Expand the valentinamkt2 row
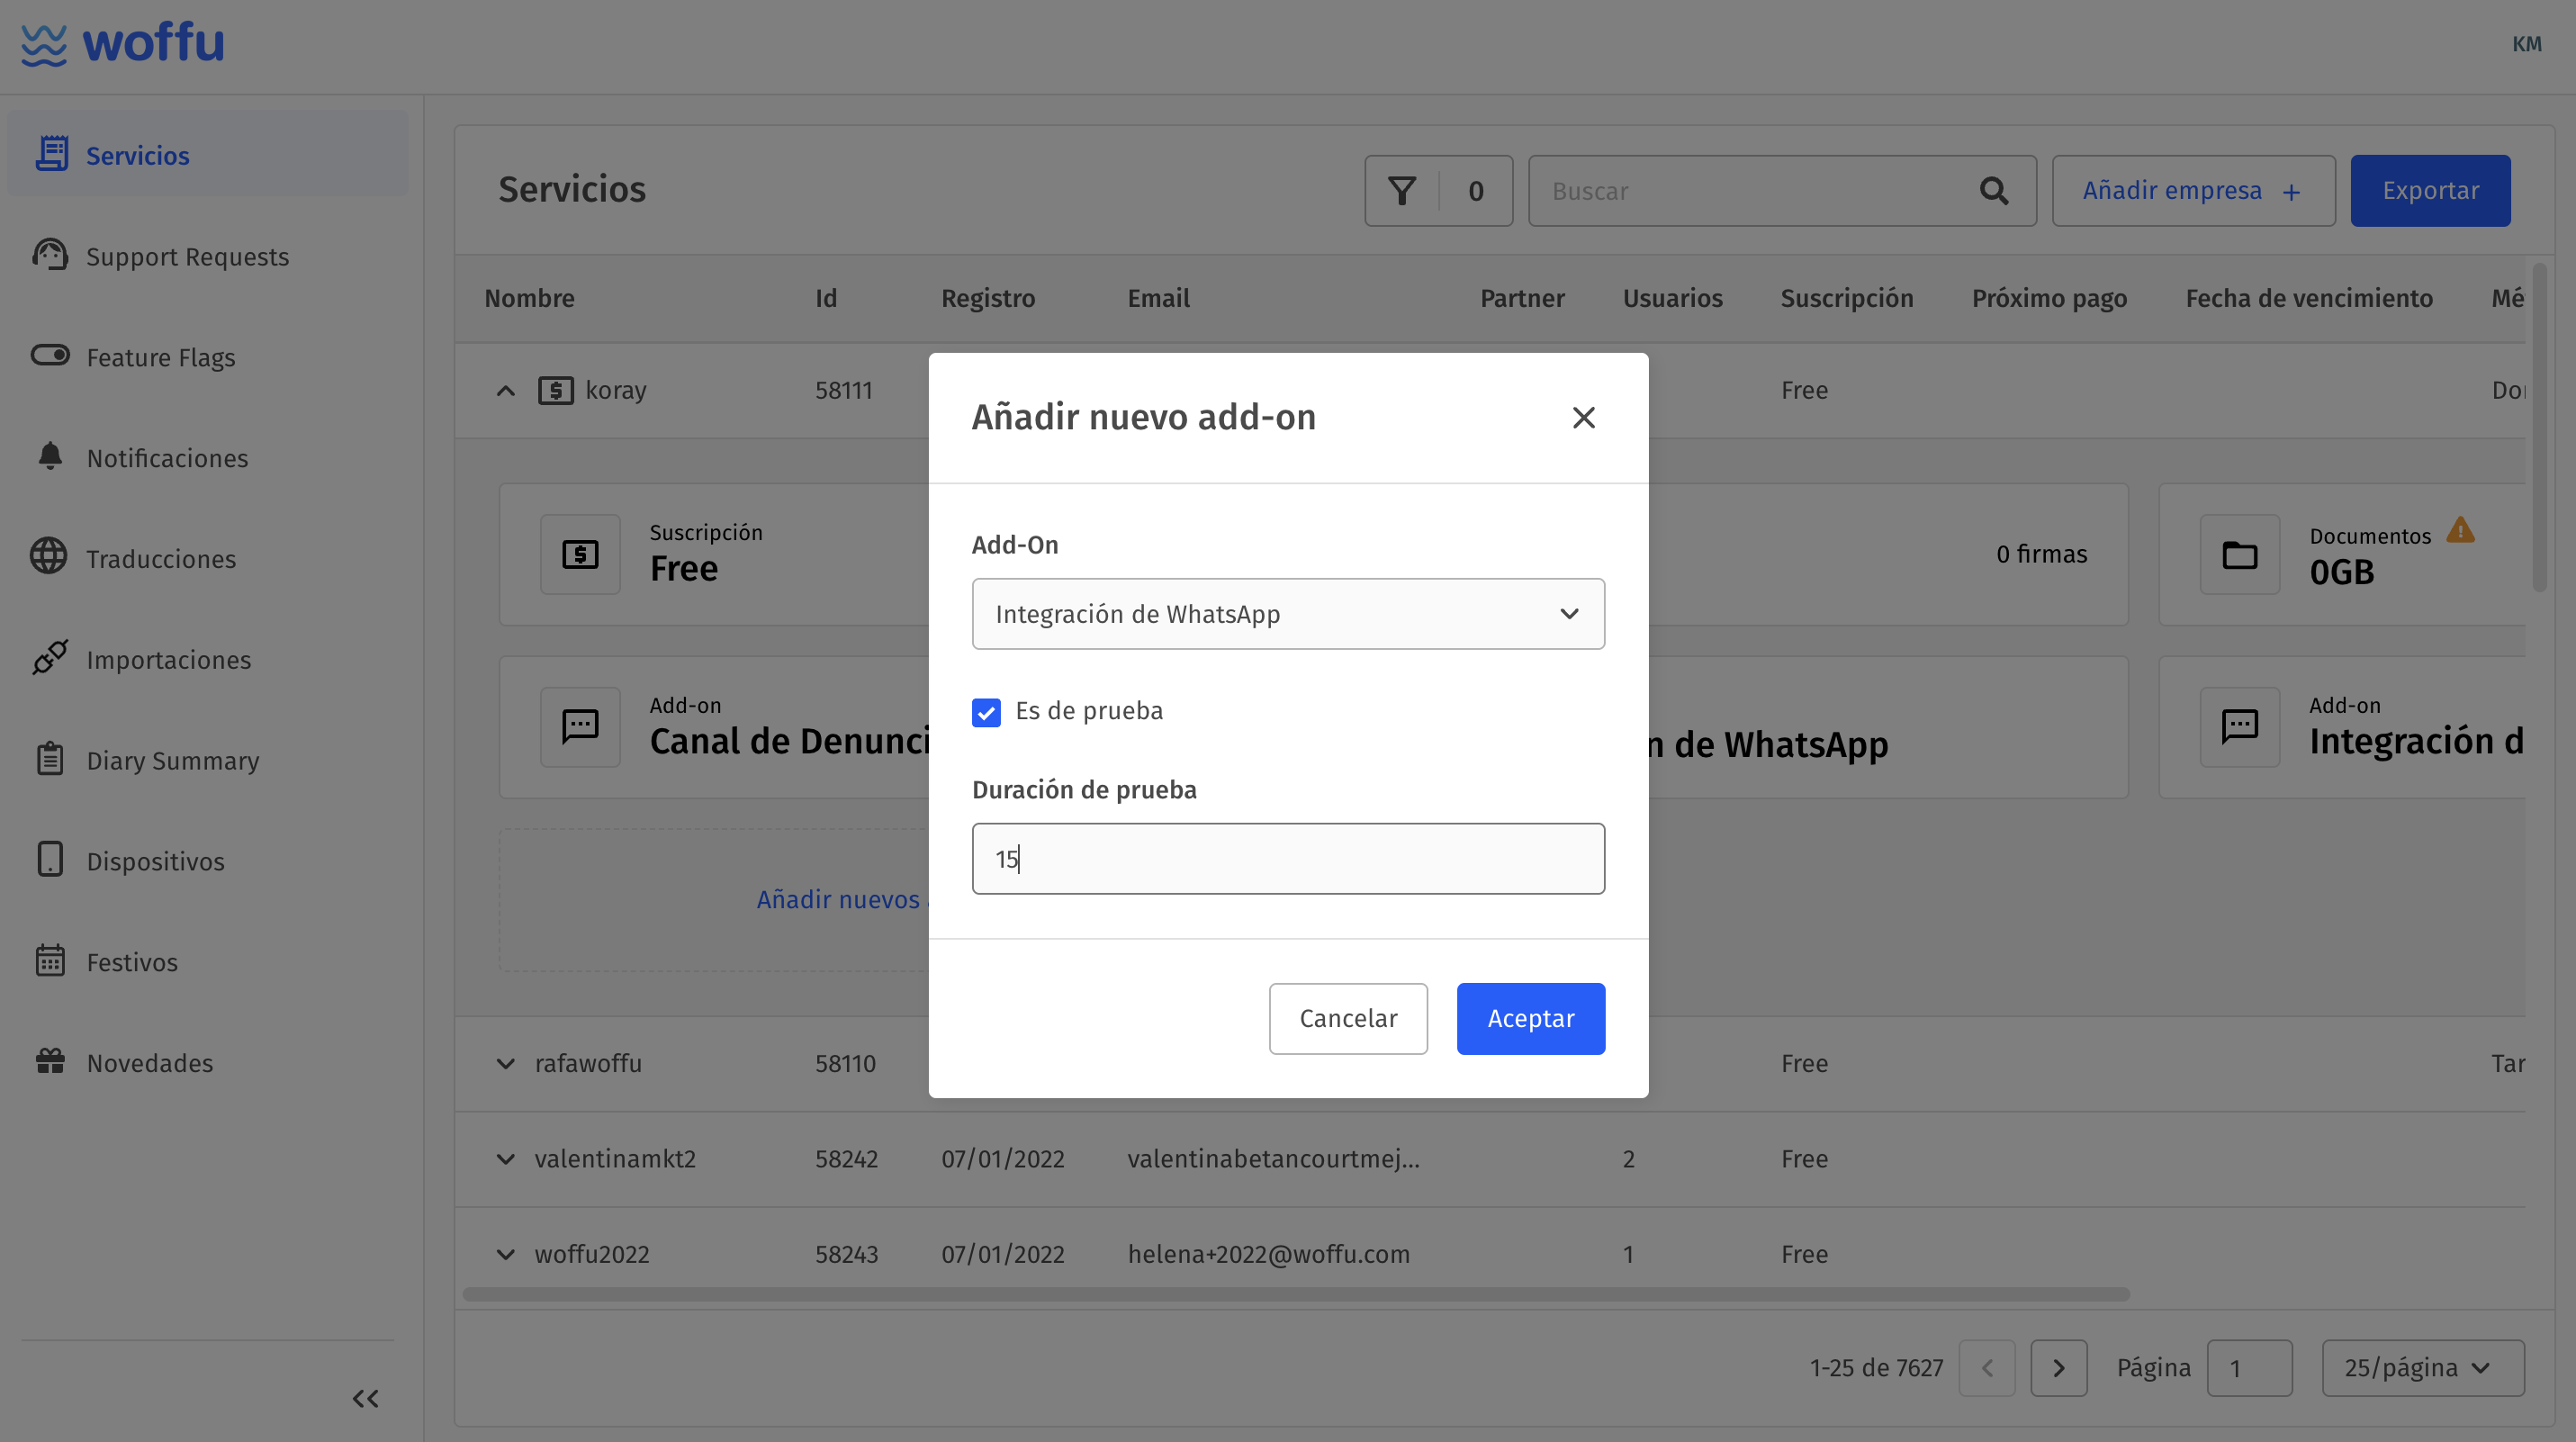The height and width of the screenshot is (1442, 2576). coord(506,1158)
